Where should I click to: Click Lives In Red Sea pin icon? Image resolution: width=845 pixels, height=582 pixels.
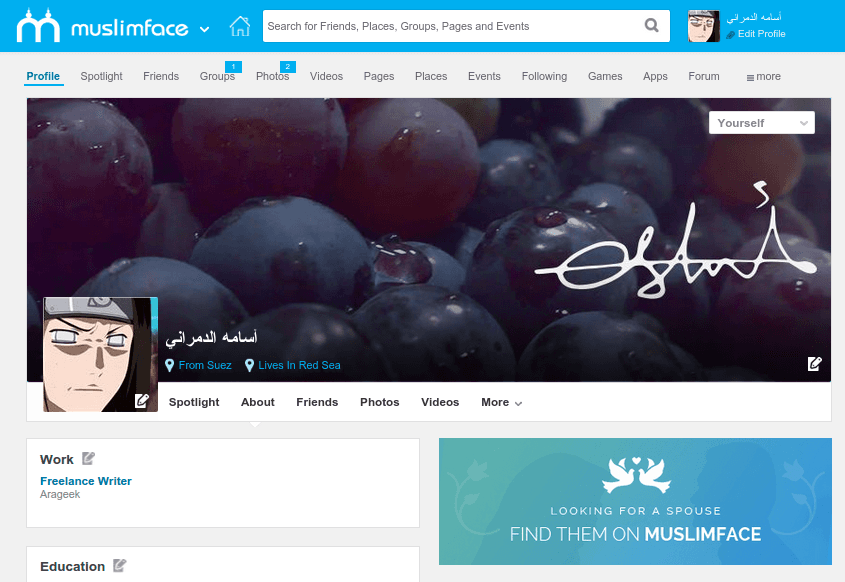click(x=249, y=365)
